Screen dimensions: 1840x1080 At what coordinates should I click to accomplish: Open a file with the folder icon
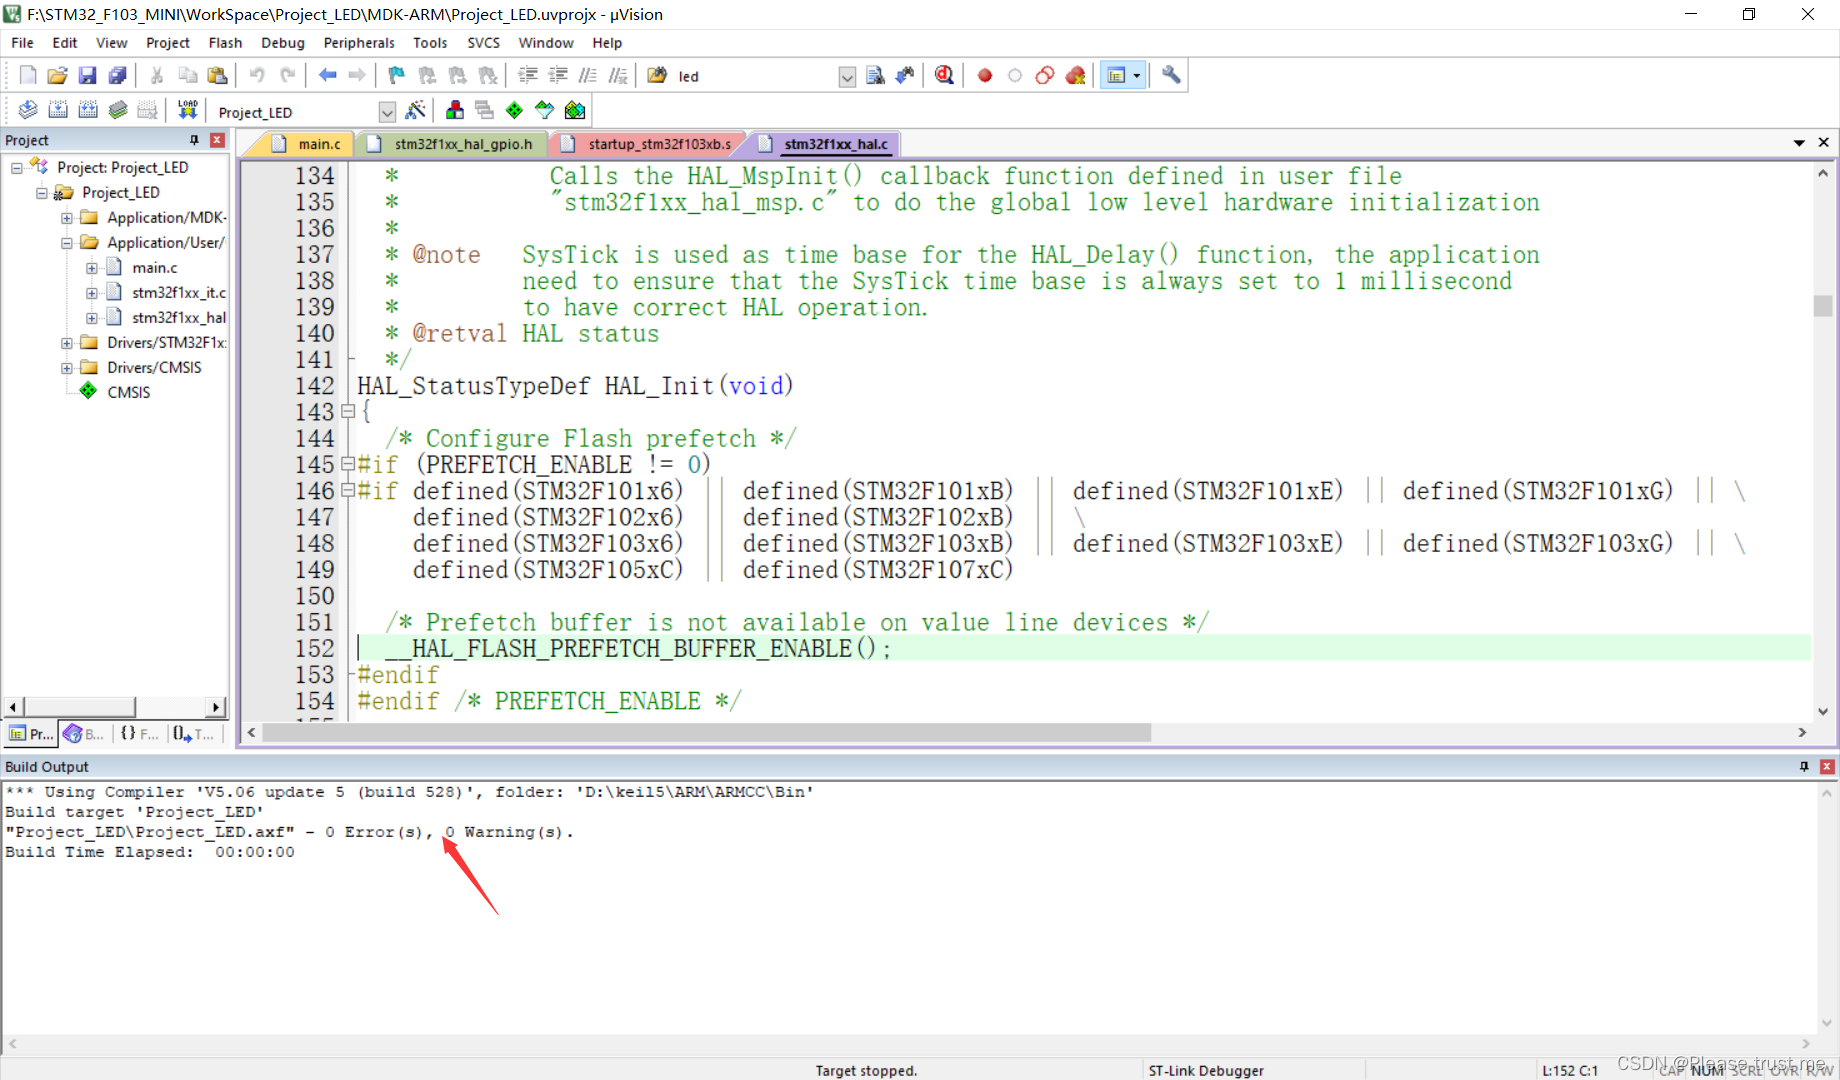(x=57, y=75)
